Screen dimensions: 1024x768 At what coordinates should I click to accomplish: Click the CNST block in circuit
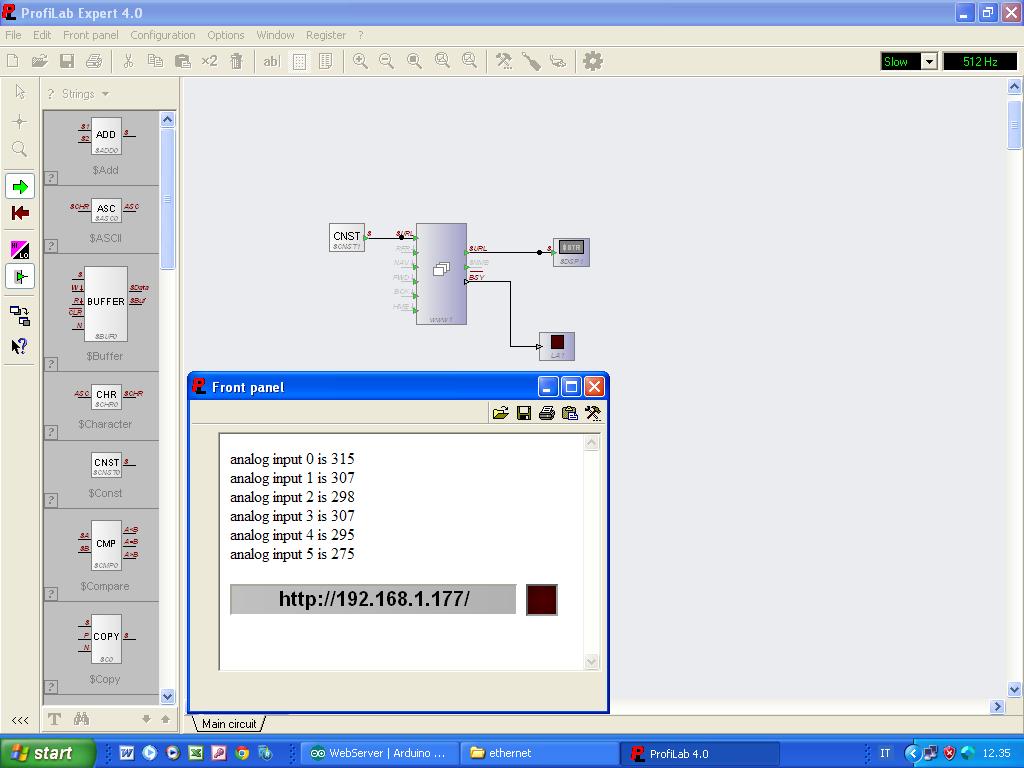[347, 238]
